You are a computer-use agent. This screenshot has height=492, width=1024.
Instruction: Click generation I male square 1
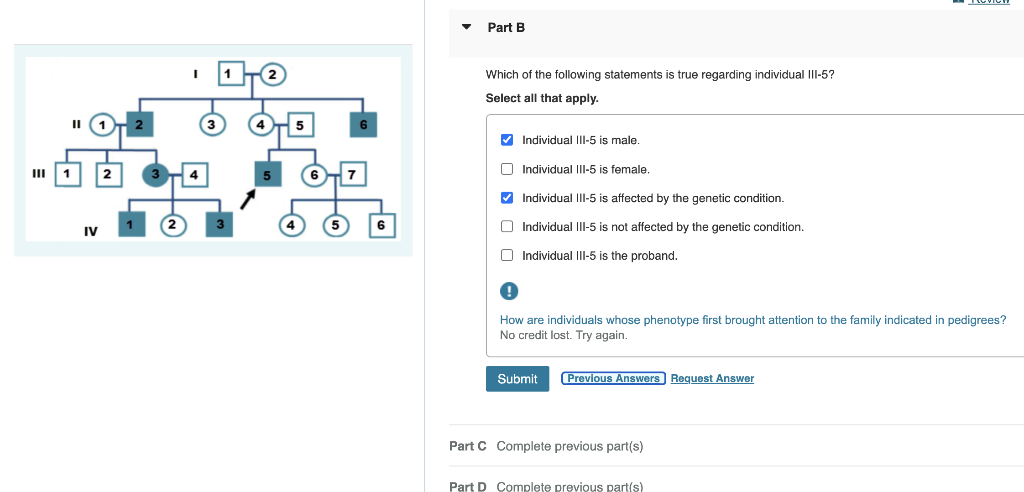click(x=230, y=74)
